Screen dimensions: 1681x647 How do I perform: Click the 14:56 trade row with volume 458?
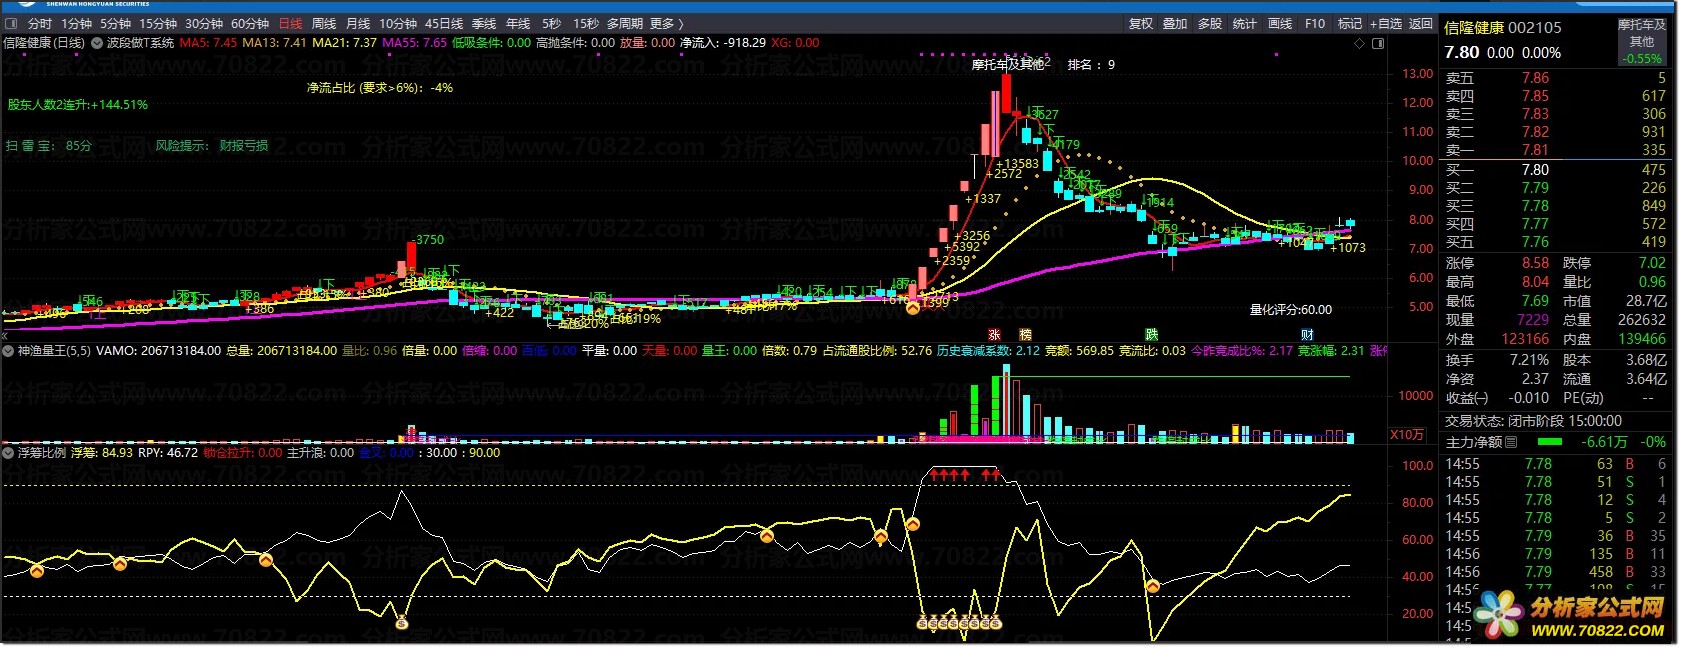point(1555,572)
